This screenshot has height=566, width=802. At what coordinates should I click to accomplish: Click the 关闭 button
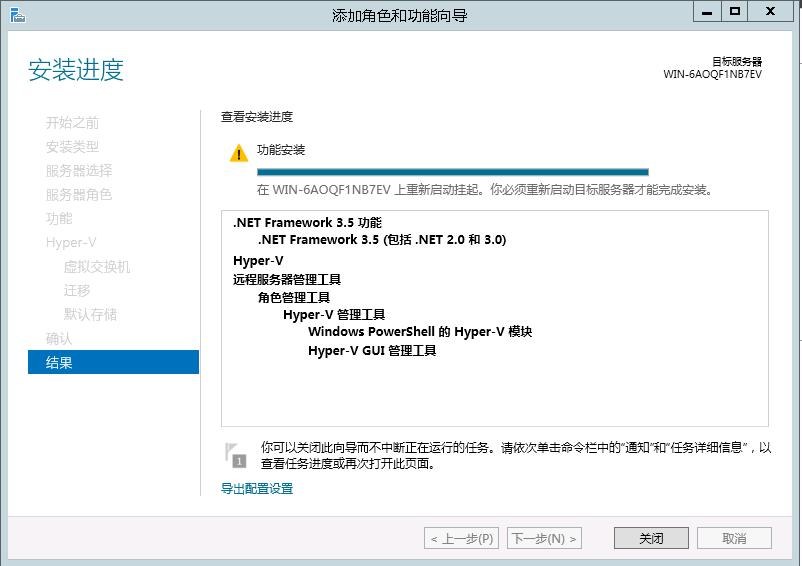click(651, 538)
